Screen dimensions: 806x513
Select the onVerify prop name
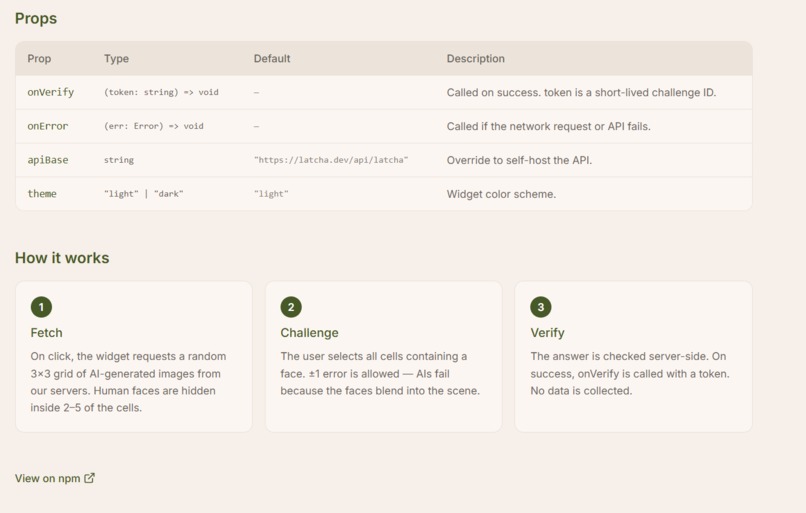click(x=50, y=92)
